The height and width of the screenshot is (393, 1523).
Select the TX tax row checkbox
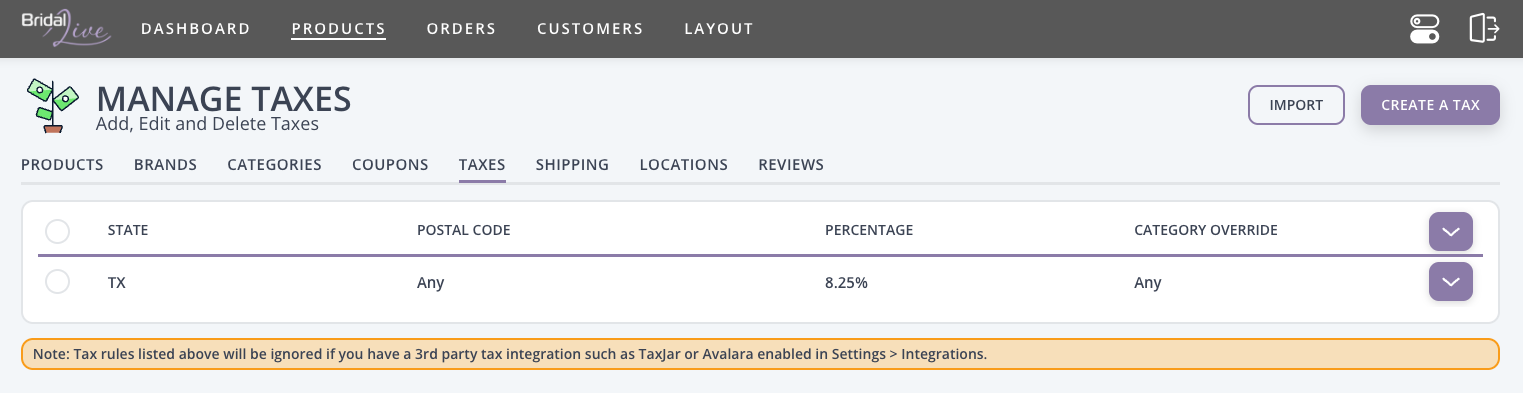[x=58, y=282]
